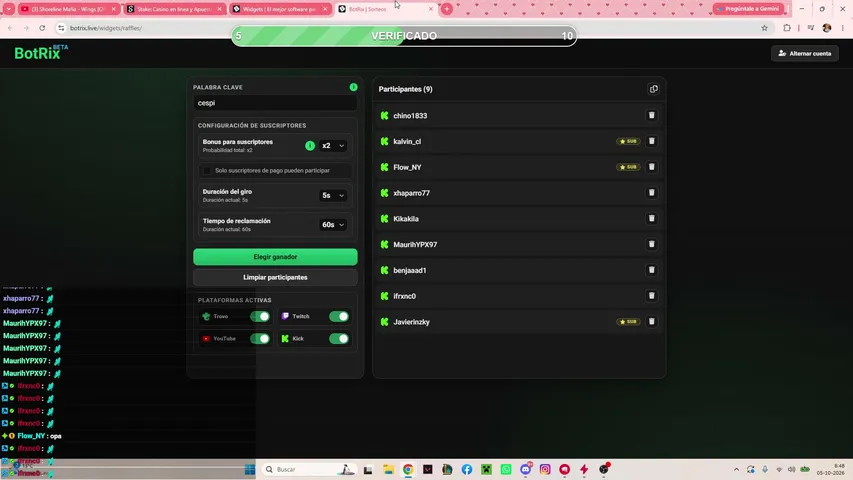The image size is (853, 480).
Task: Open a new browser tab
Action: pyautogui.click(x=447, y=9)
